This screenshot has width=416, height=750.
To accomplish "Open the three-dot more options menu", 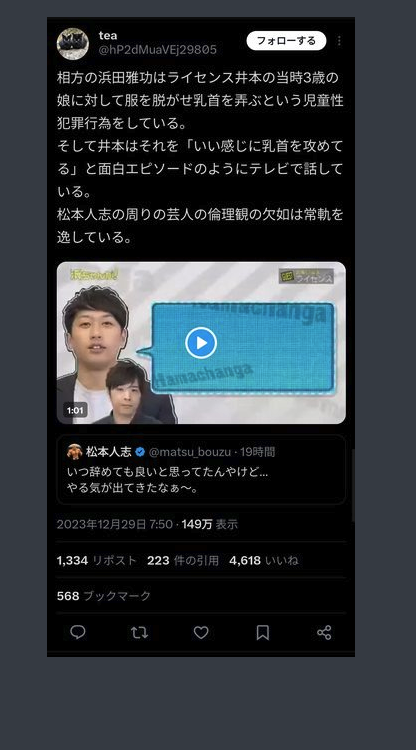I will pos(339,41).
